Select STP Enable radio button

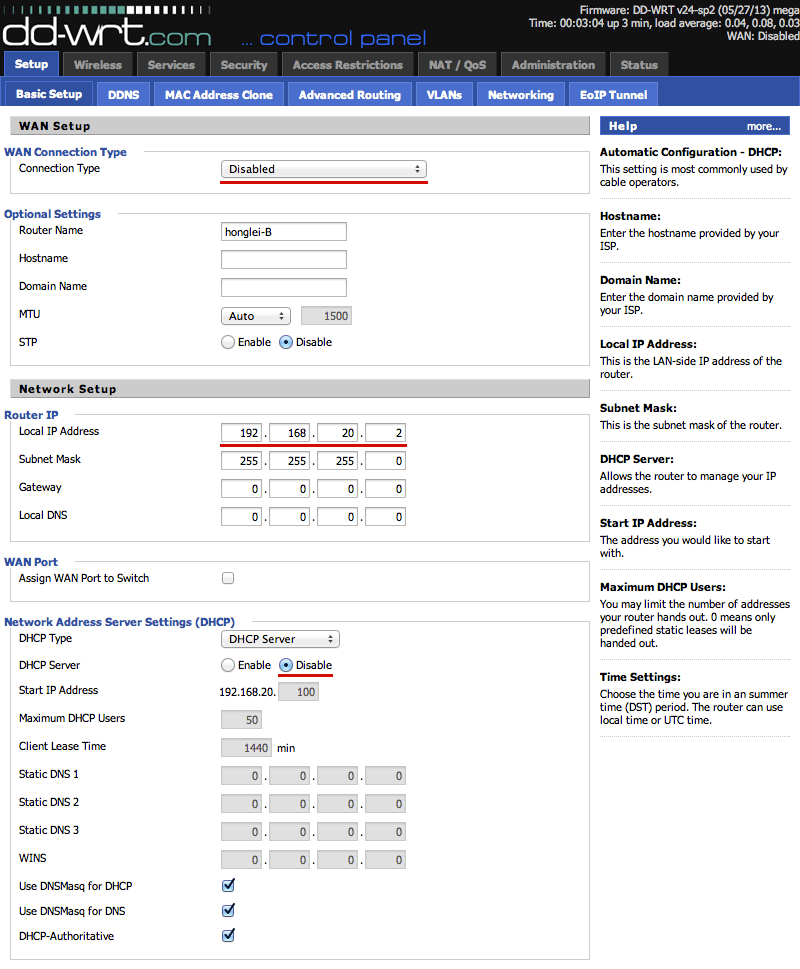pyautogui.click(x=228, y=342)
